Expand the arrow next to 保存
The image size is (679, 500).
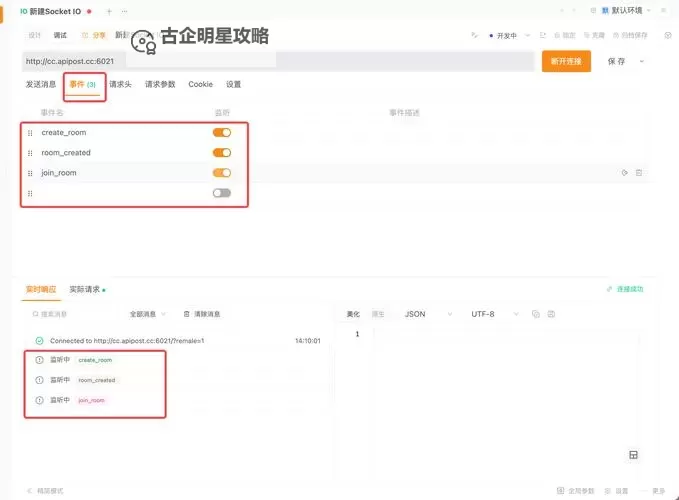642,61
